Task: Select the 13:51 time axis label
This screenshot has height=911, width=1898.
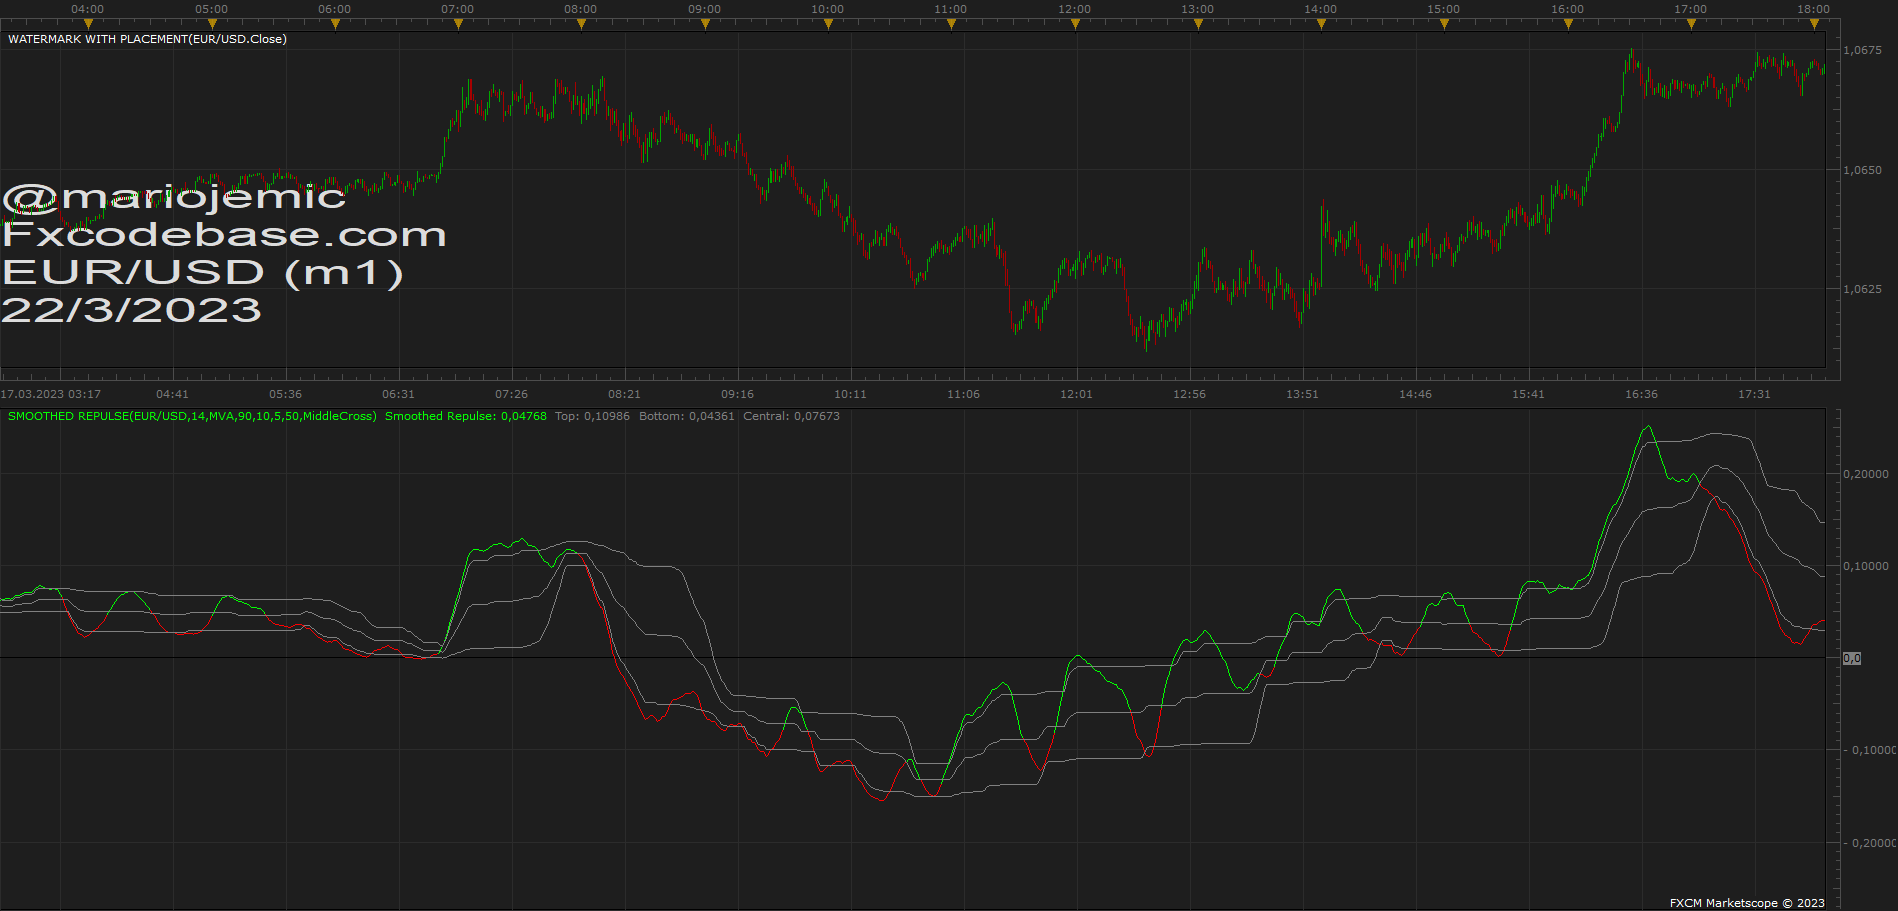Action: point(1302,394)
